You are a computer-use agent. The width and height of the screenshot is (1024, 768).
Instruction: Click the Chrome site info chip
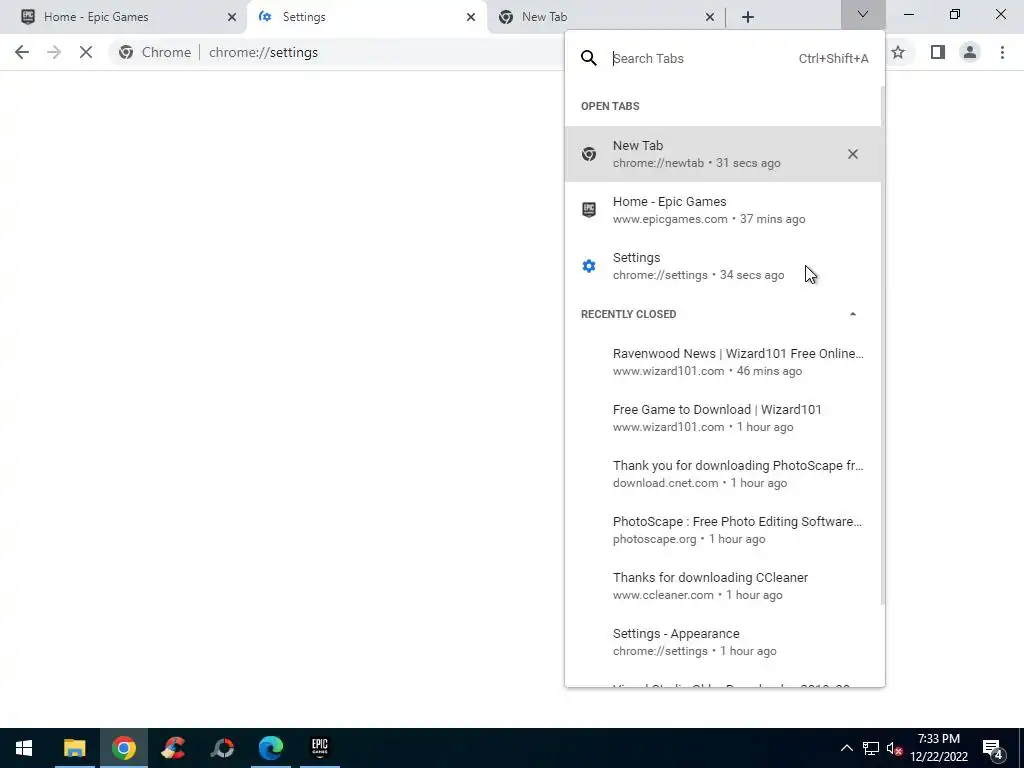coord(155,52)
